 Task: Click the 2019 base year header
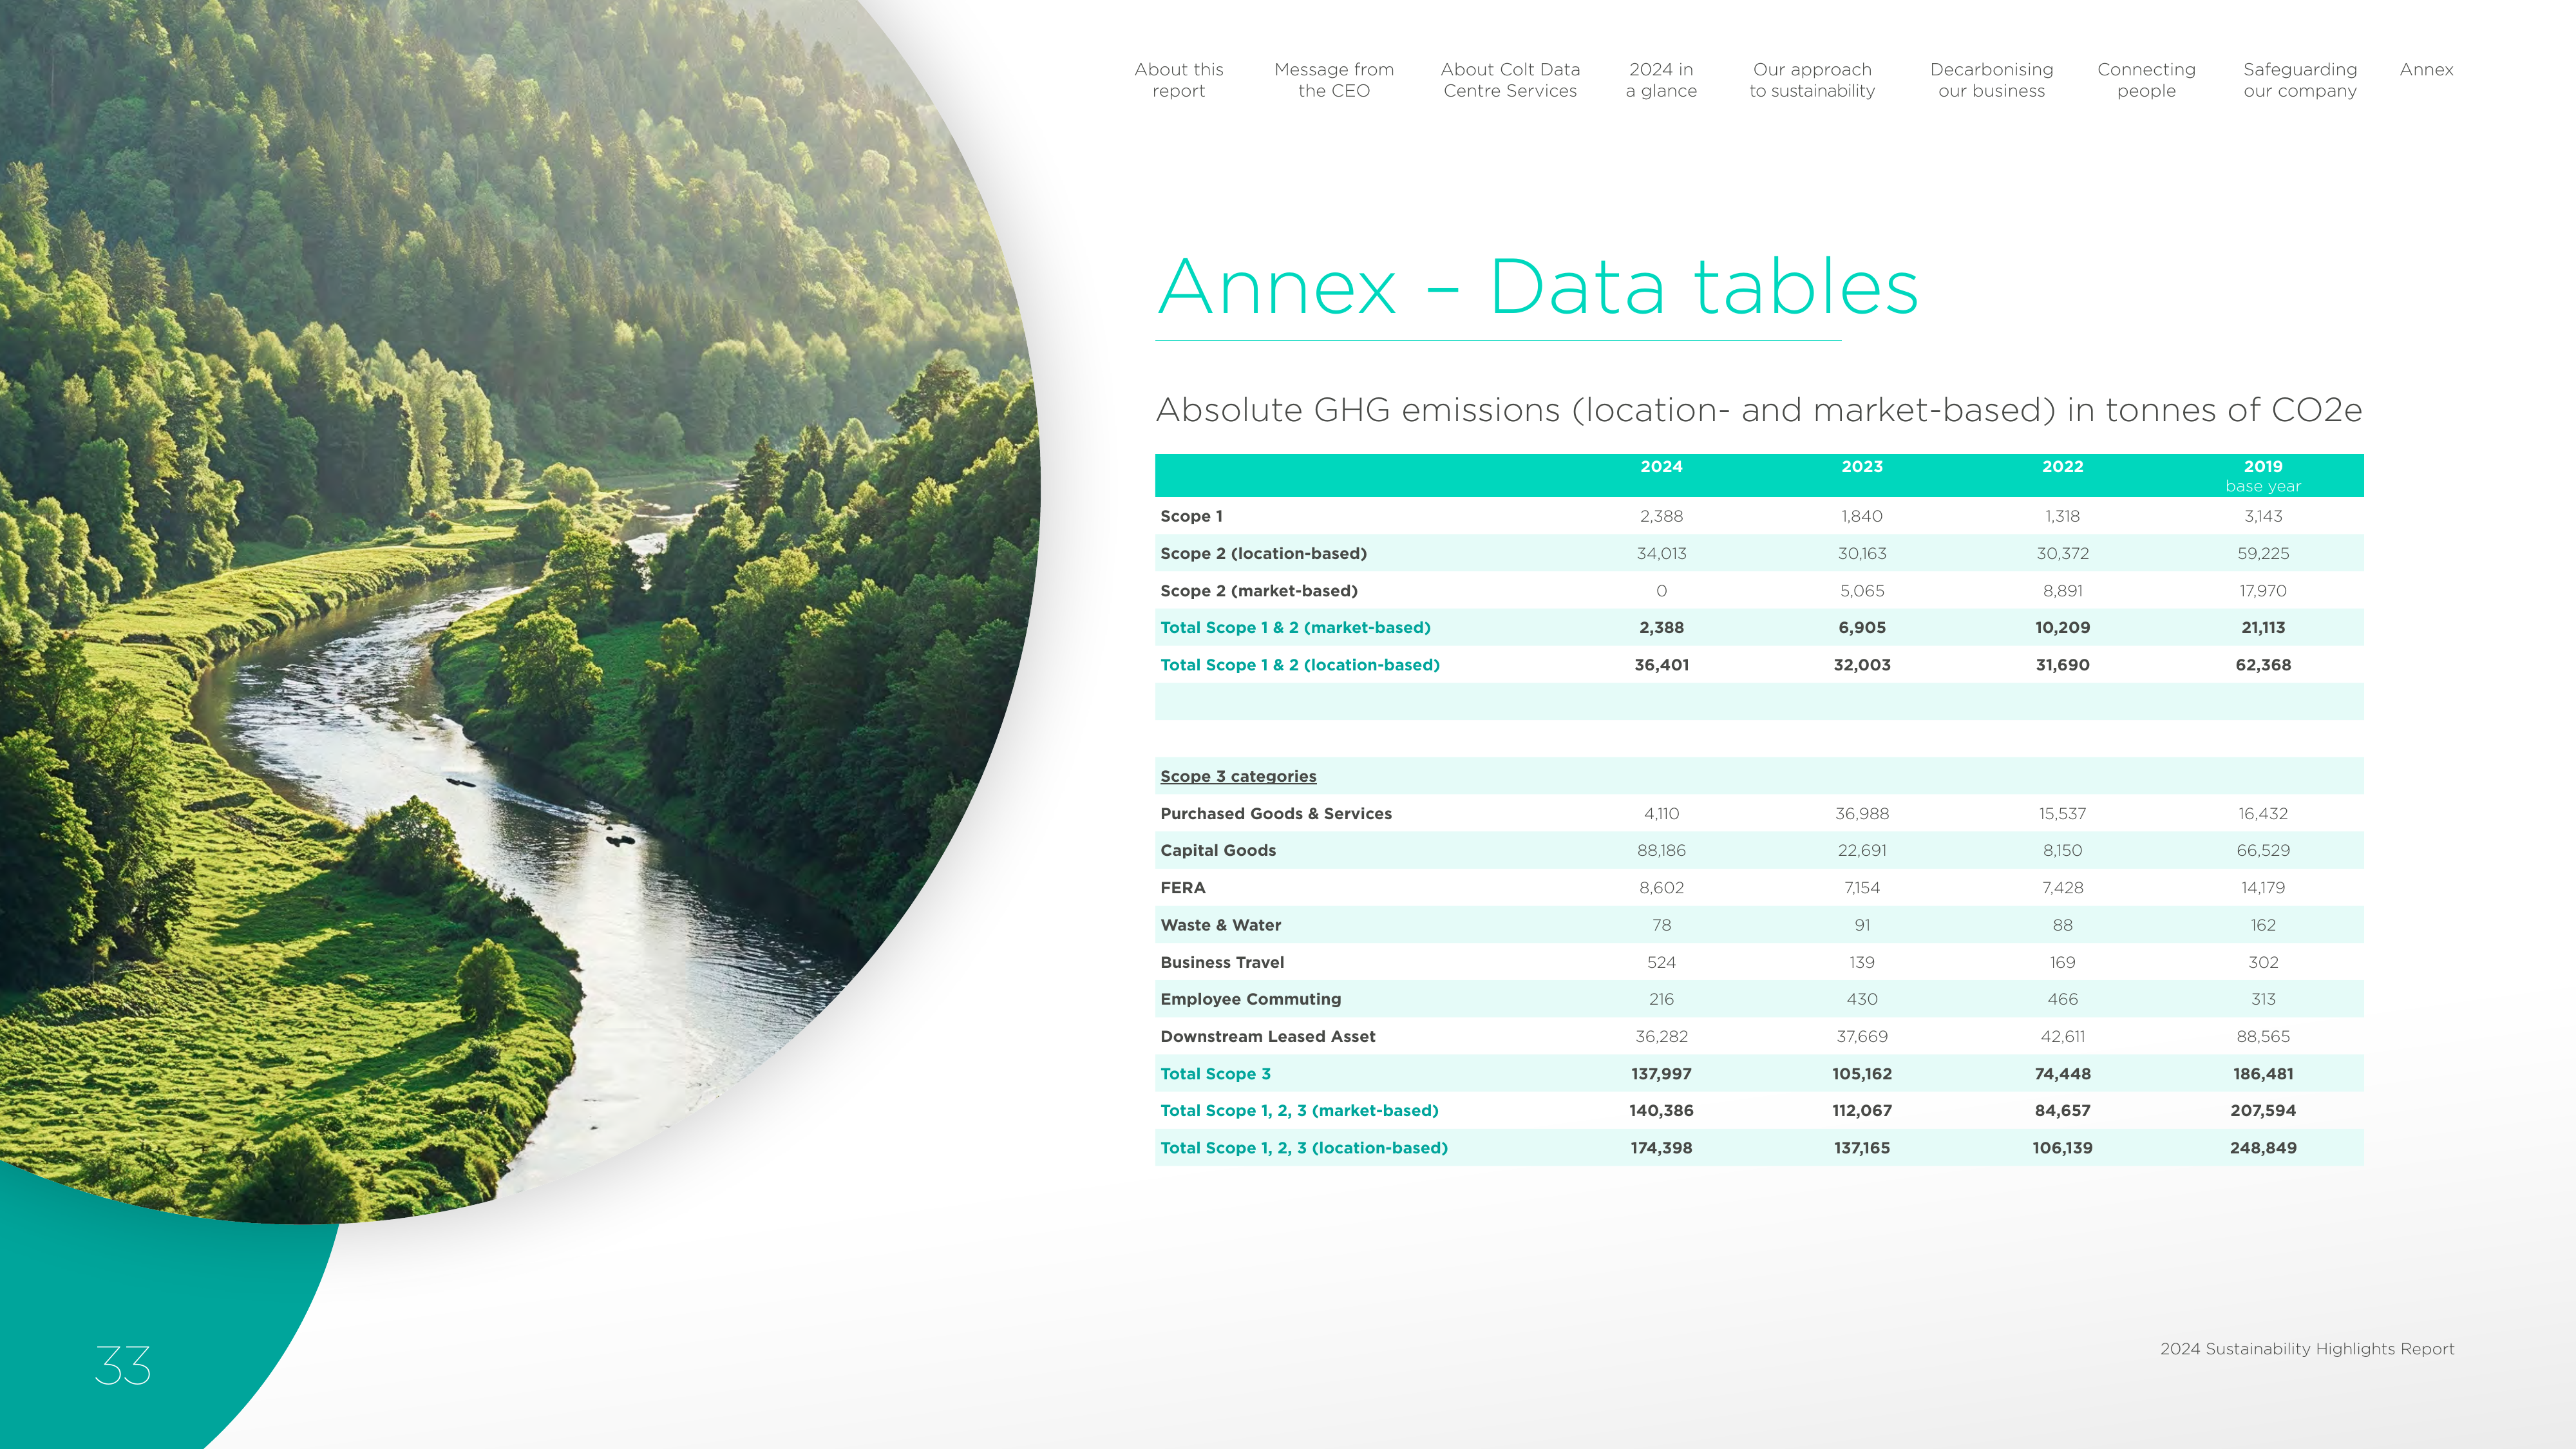(2263, 476)
